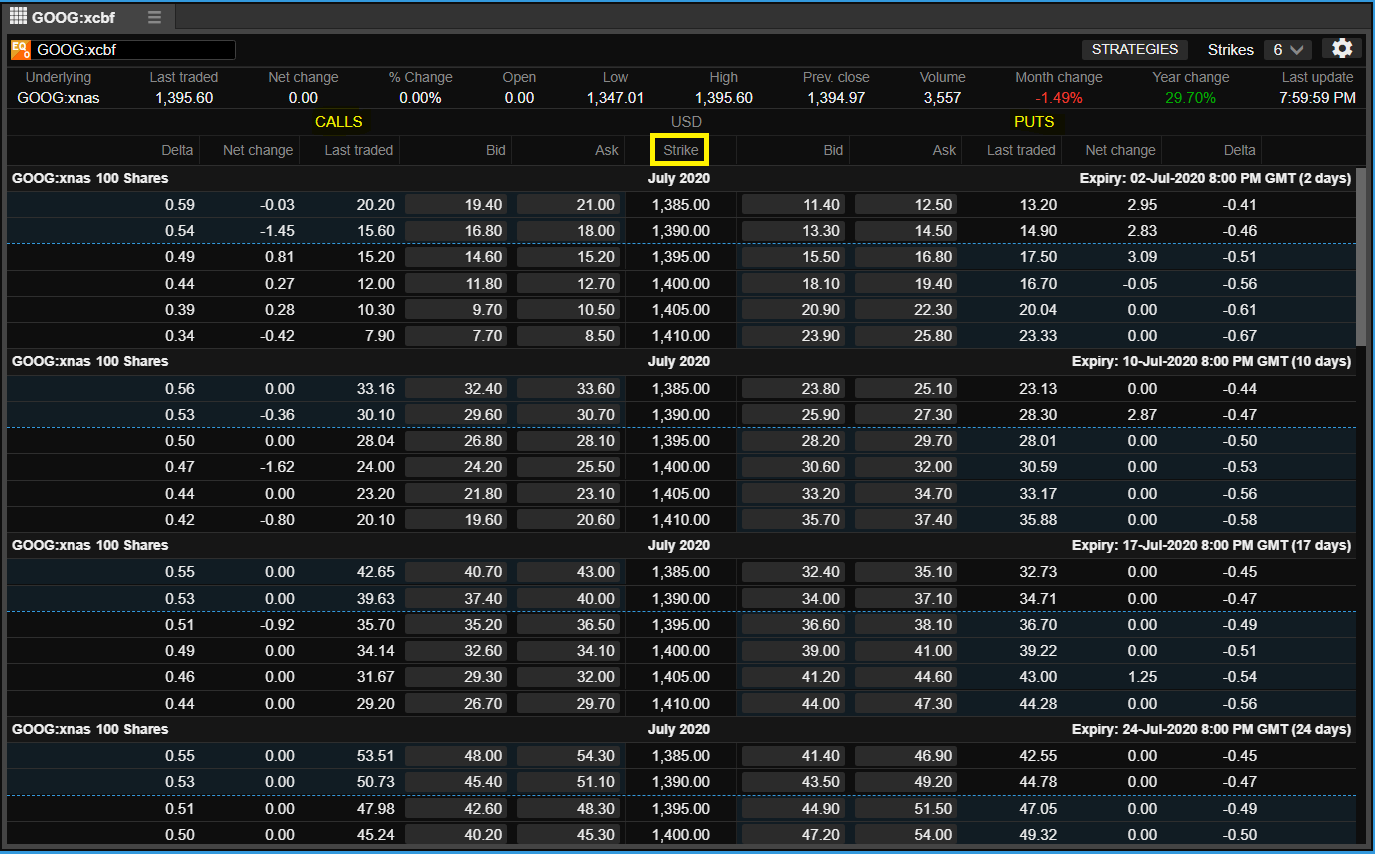Image resolution: width=1376 pixels, height=855 pixels.
Task: Click put ask 49.20 in 24-Jul 1,390 row
Action: 906,782
